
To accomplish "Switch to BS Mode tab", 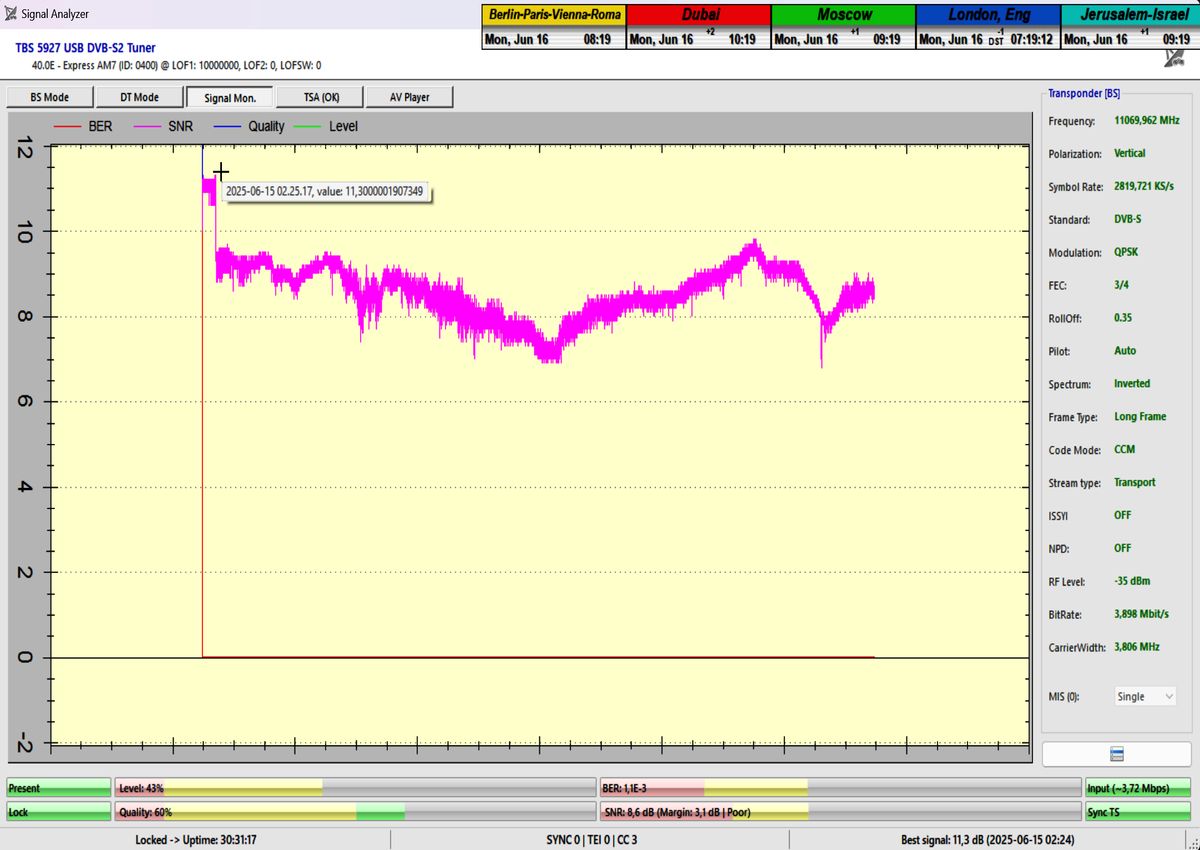I will pos(50,97).
